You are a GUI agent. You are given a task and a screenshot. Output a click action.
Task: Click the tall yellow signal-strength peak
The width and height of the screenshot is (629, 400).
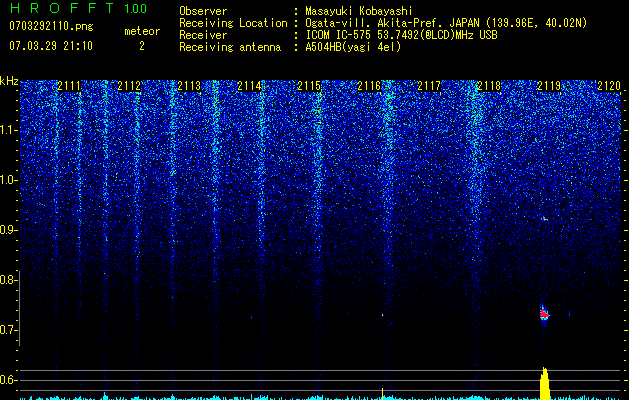tap(544, 384)
